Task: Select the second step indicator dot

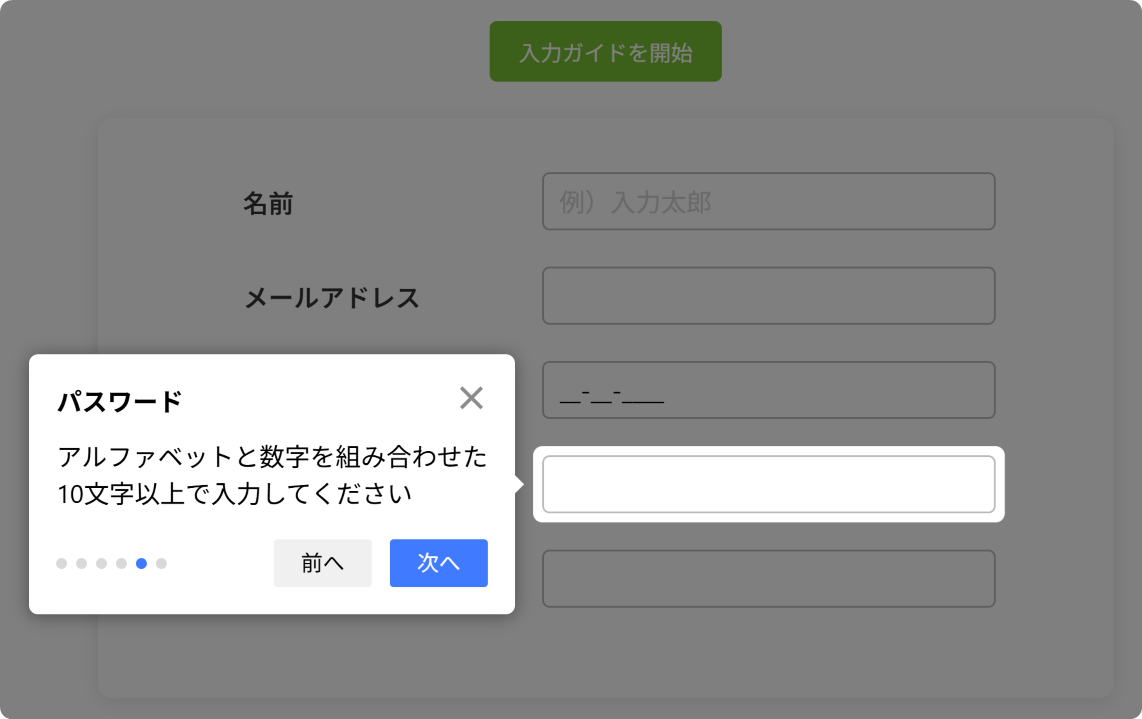Action: pyautogui.click(x=81, y=564)
